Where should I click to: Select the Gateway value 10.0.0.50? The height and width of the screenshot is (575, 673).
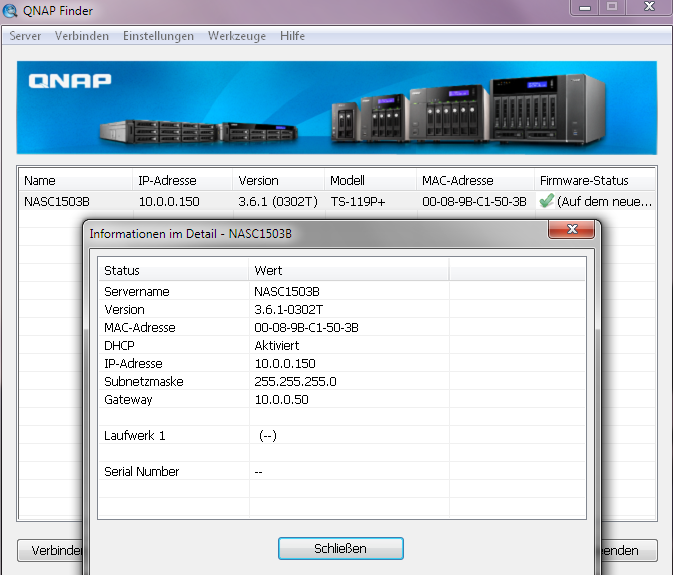click(282, 399)
